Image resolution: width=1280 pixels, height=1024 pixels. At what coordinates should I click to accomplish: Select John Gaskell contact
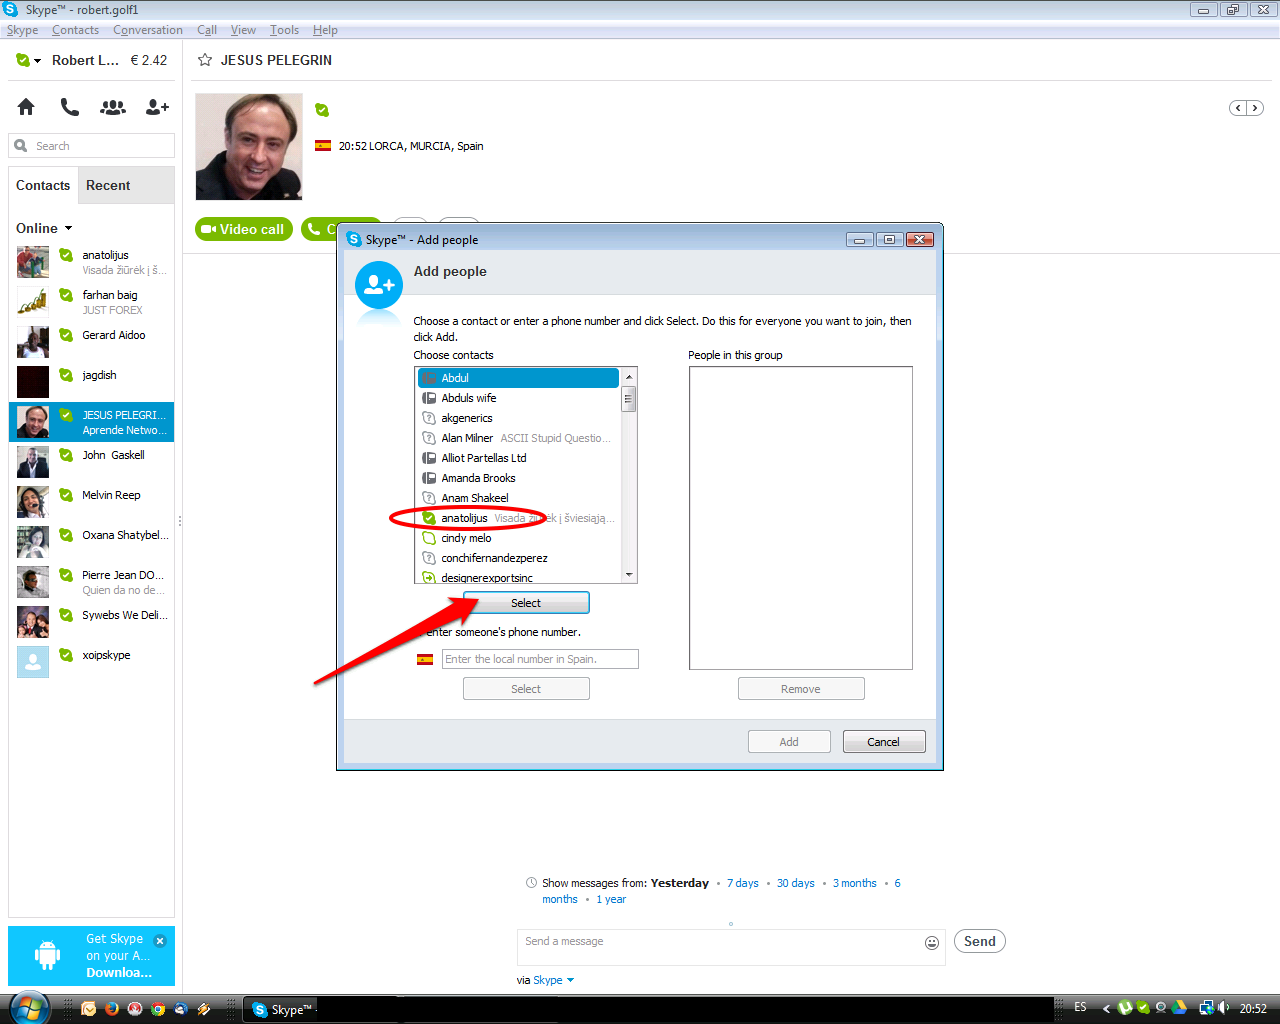(x=92, y=462)
